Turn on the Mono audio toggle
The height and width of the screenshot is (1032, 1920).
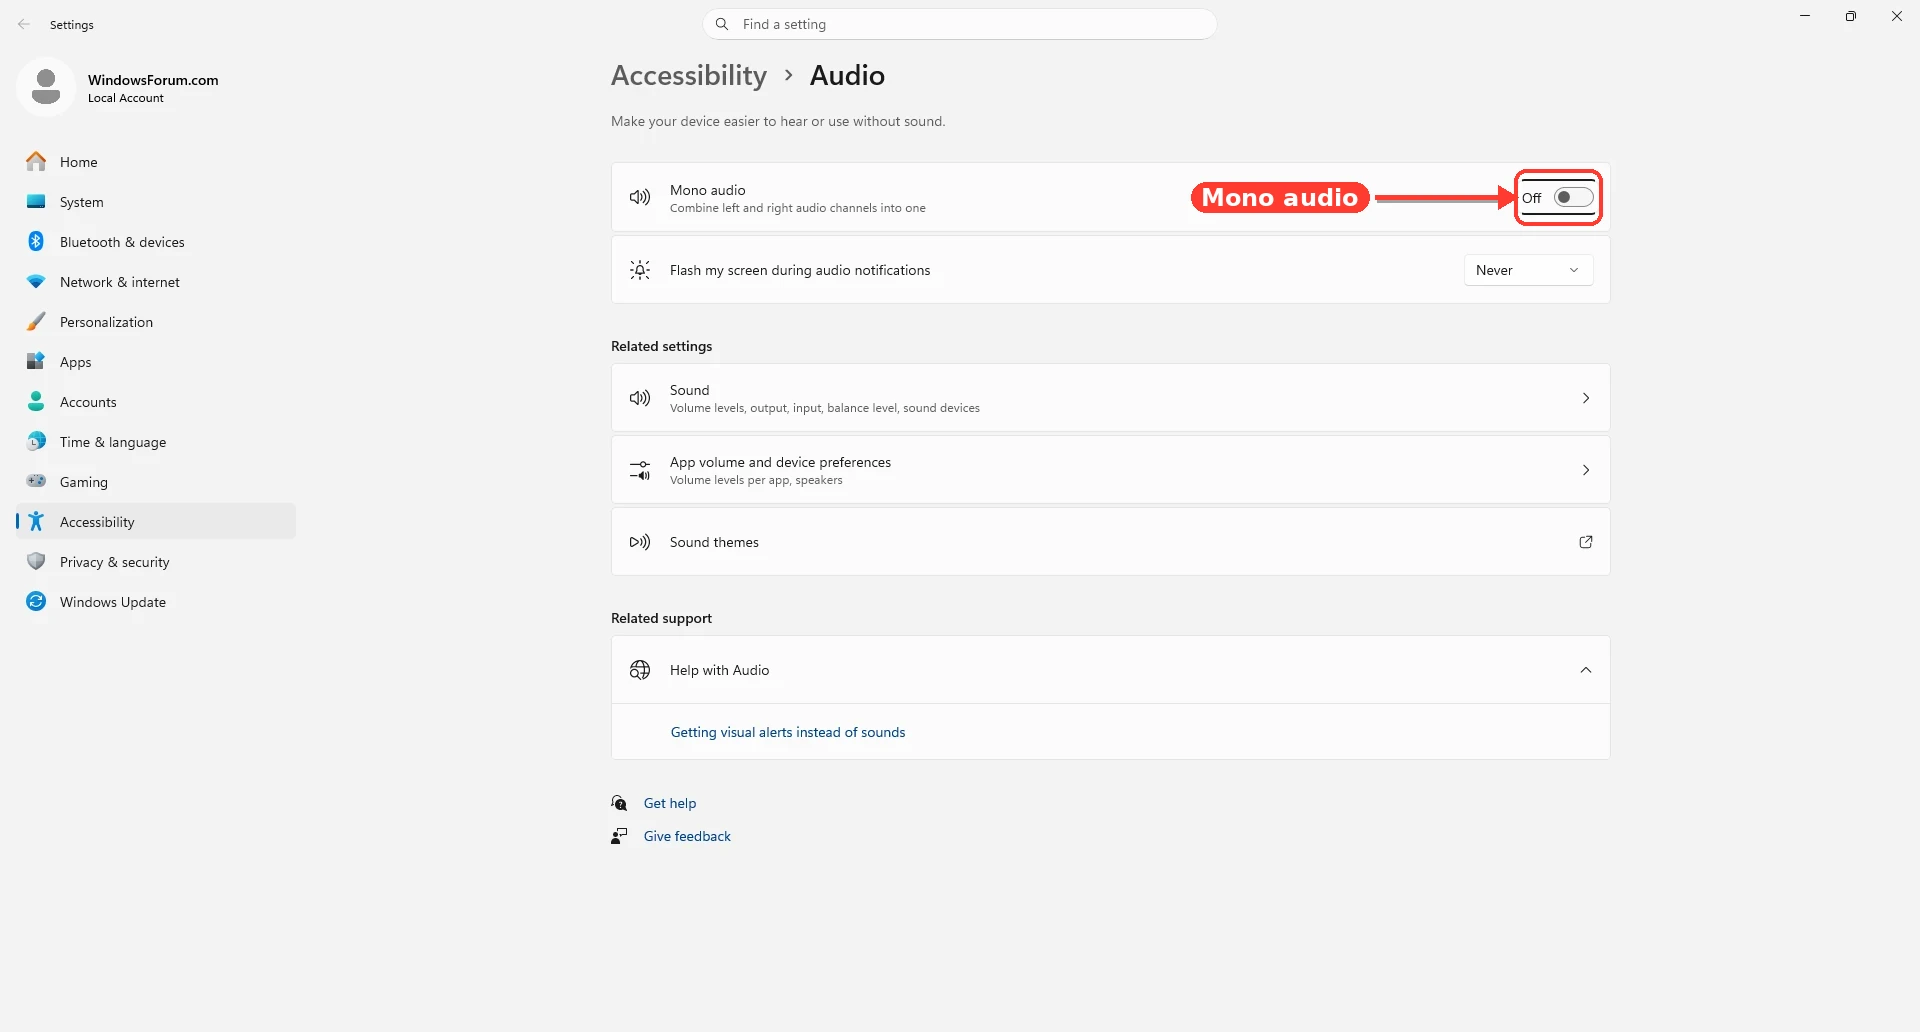[1573, 197]
